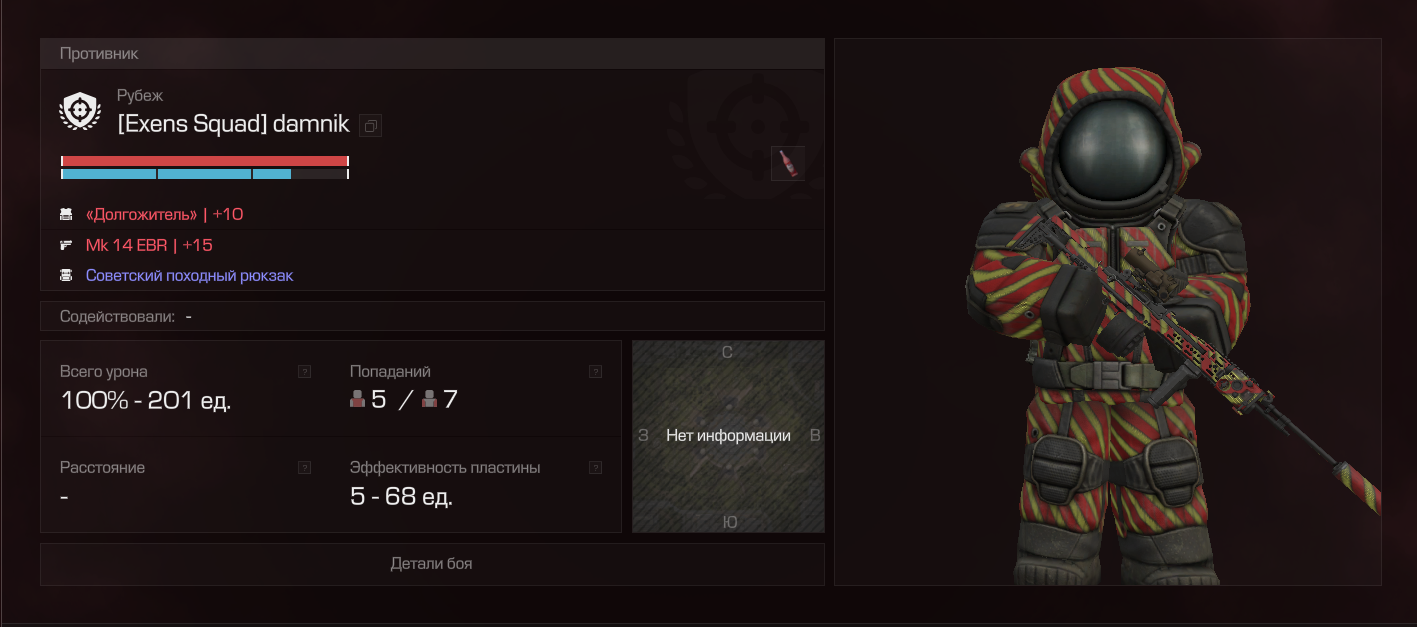Click second hit-count body icon before 7
Viewport: 1417px width, 627px height.
[x=430, y=400]
